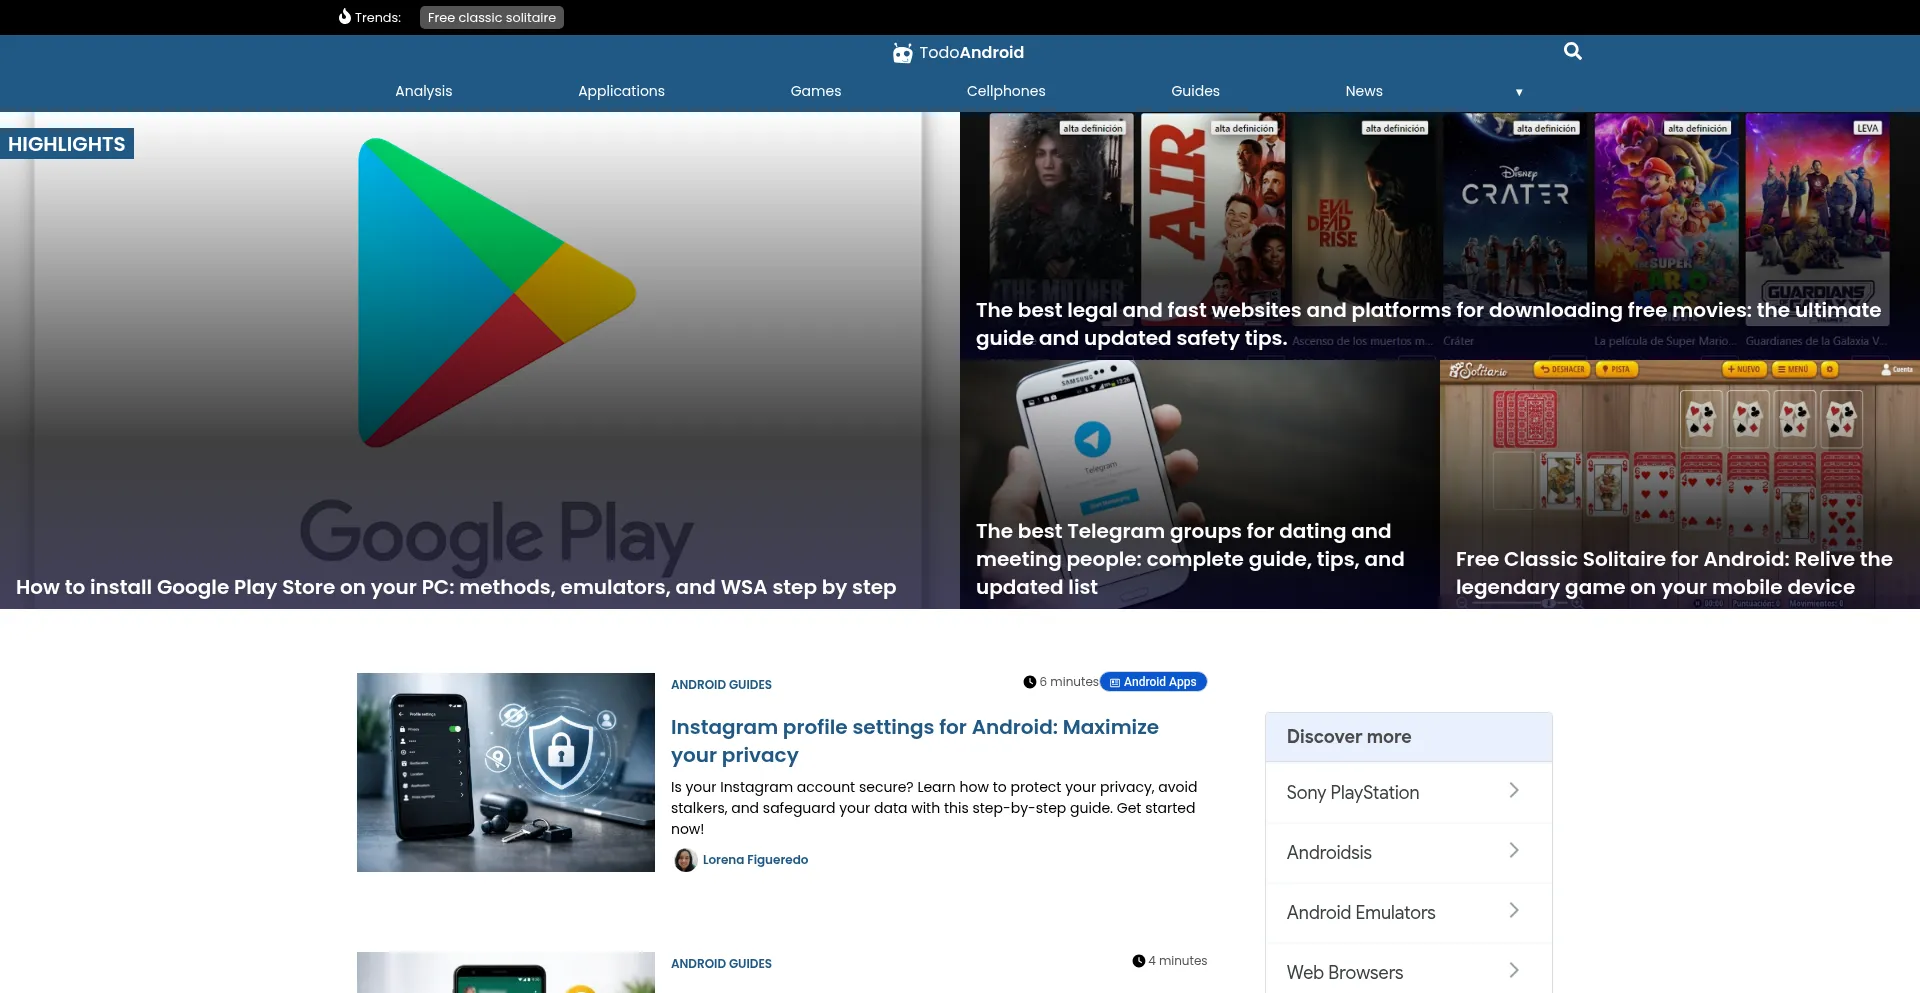Open the News menu
The width and height of the screenshot is (1920, 993).
1364,91
